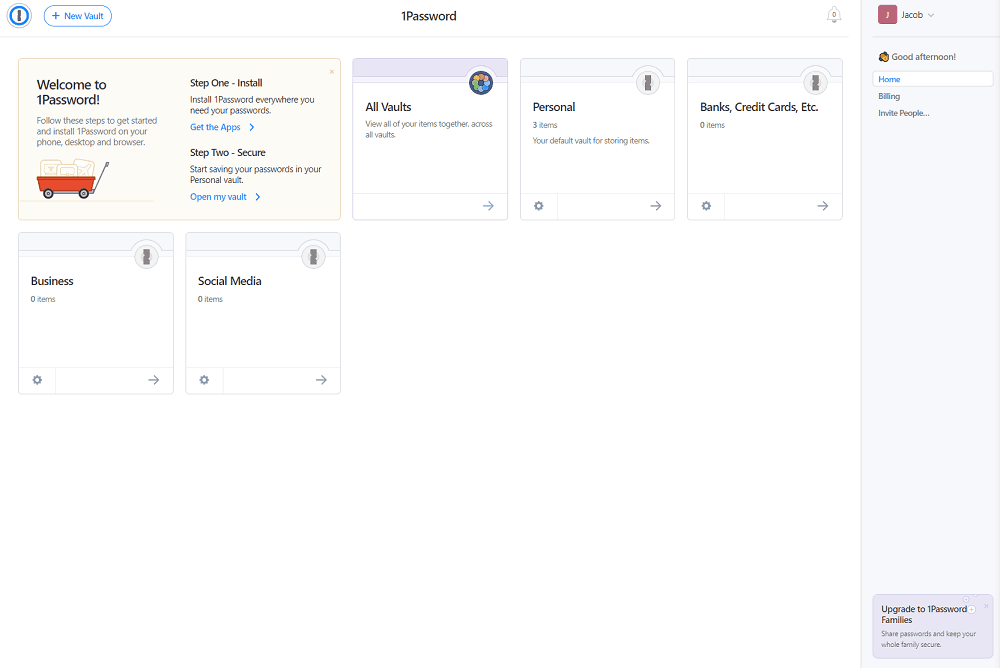This screenshot has width=1000, height=668.
Task: Click the 1Password page title
Action: (429, 16)
